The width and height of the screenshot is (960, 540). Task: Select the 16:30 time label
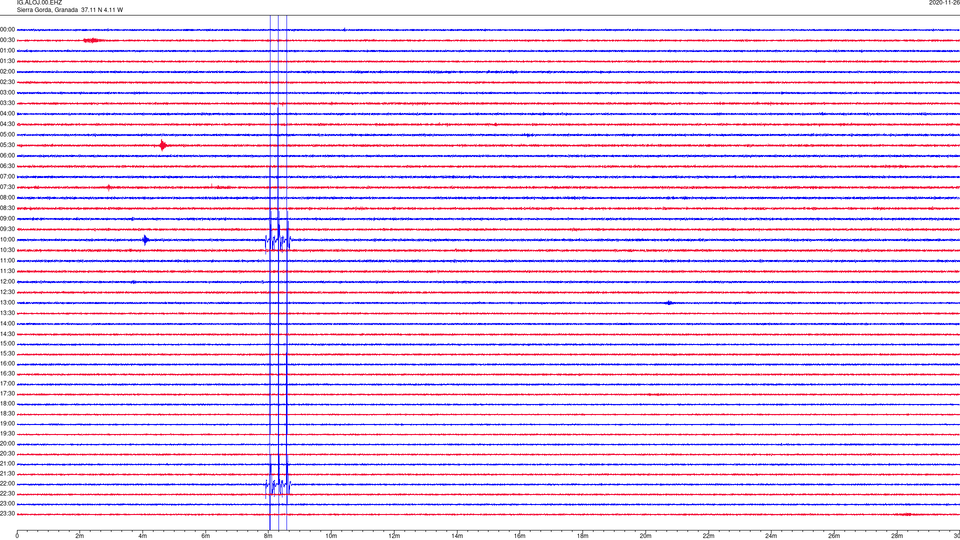(x=7, y=374)
